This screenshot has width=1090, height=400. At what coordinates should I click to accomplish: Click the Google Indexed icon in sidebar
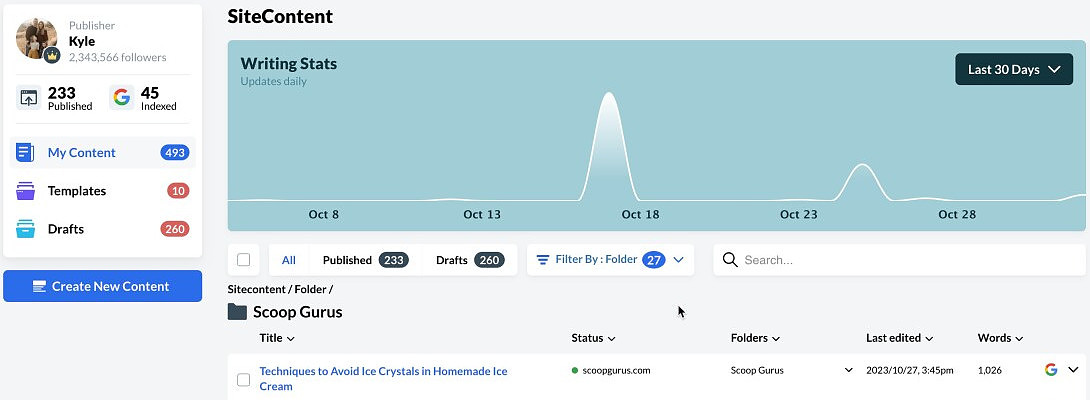[122, 98]
